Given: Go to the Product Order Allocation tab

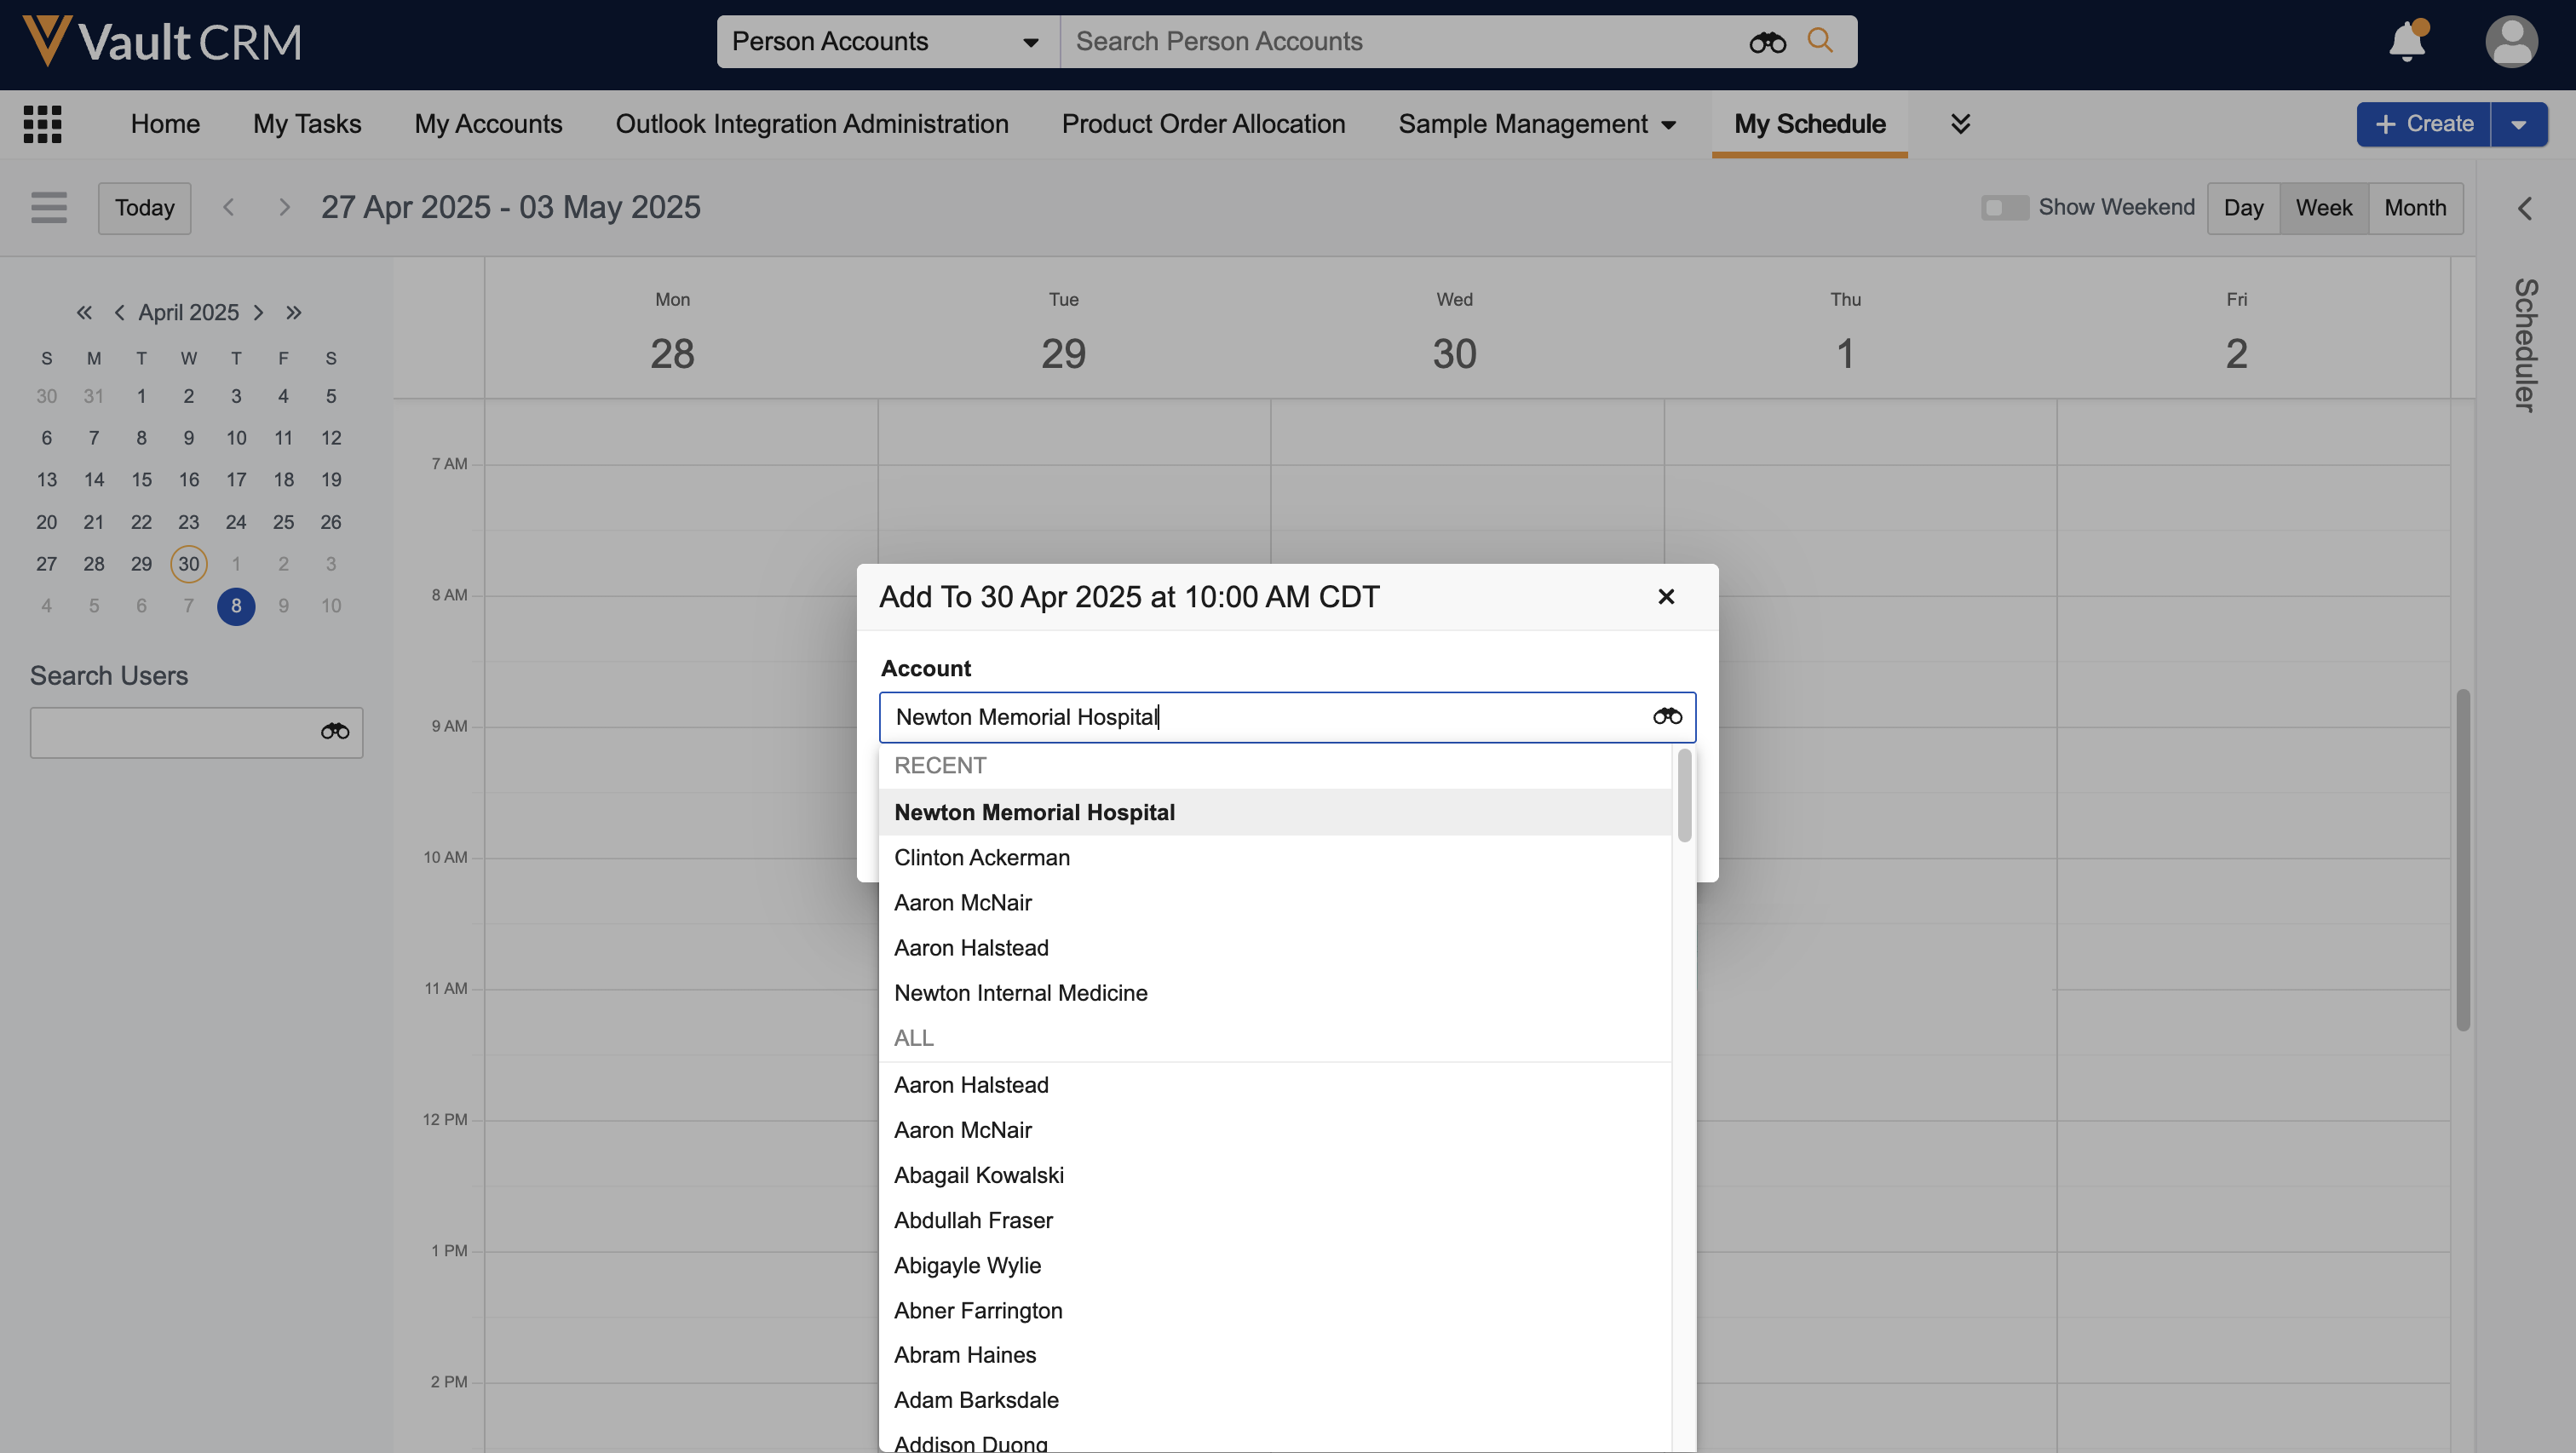Looking at the screenshot, I should [x=1203, y=124].
